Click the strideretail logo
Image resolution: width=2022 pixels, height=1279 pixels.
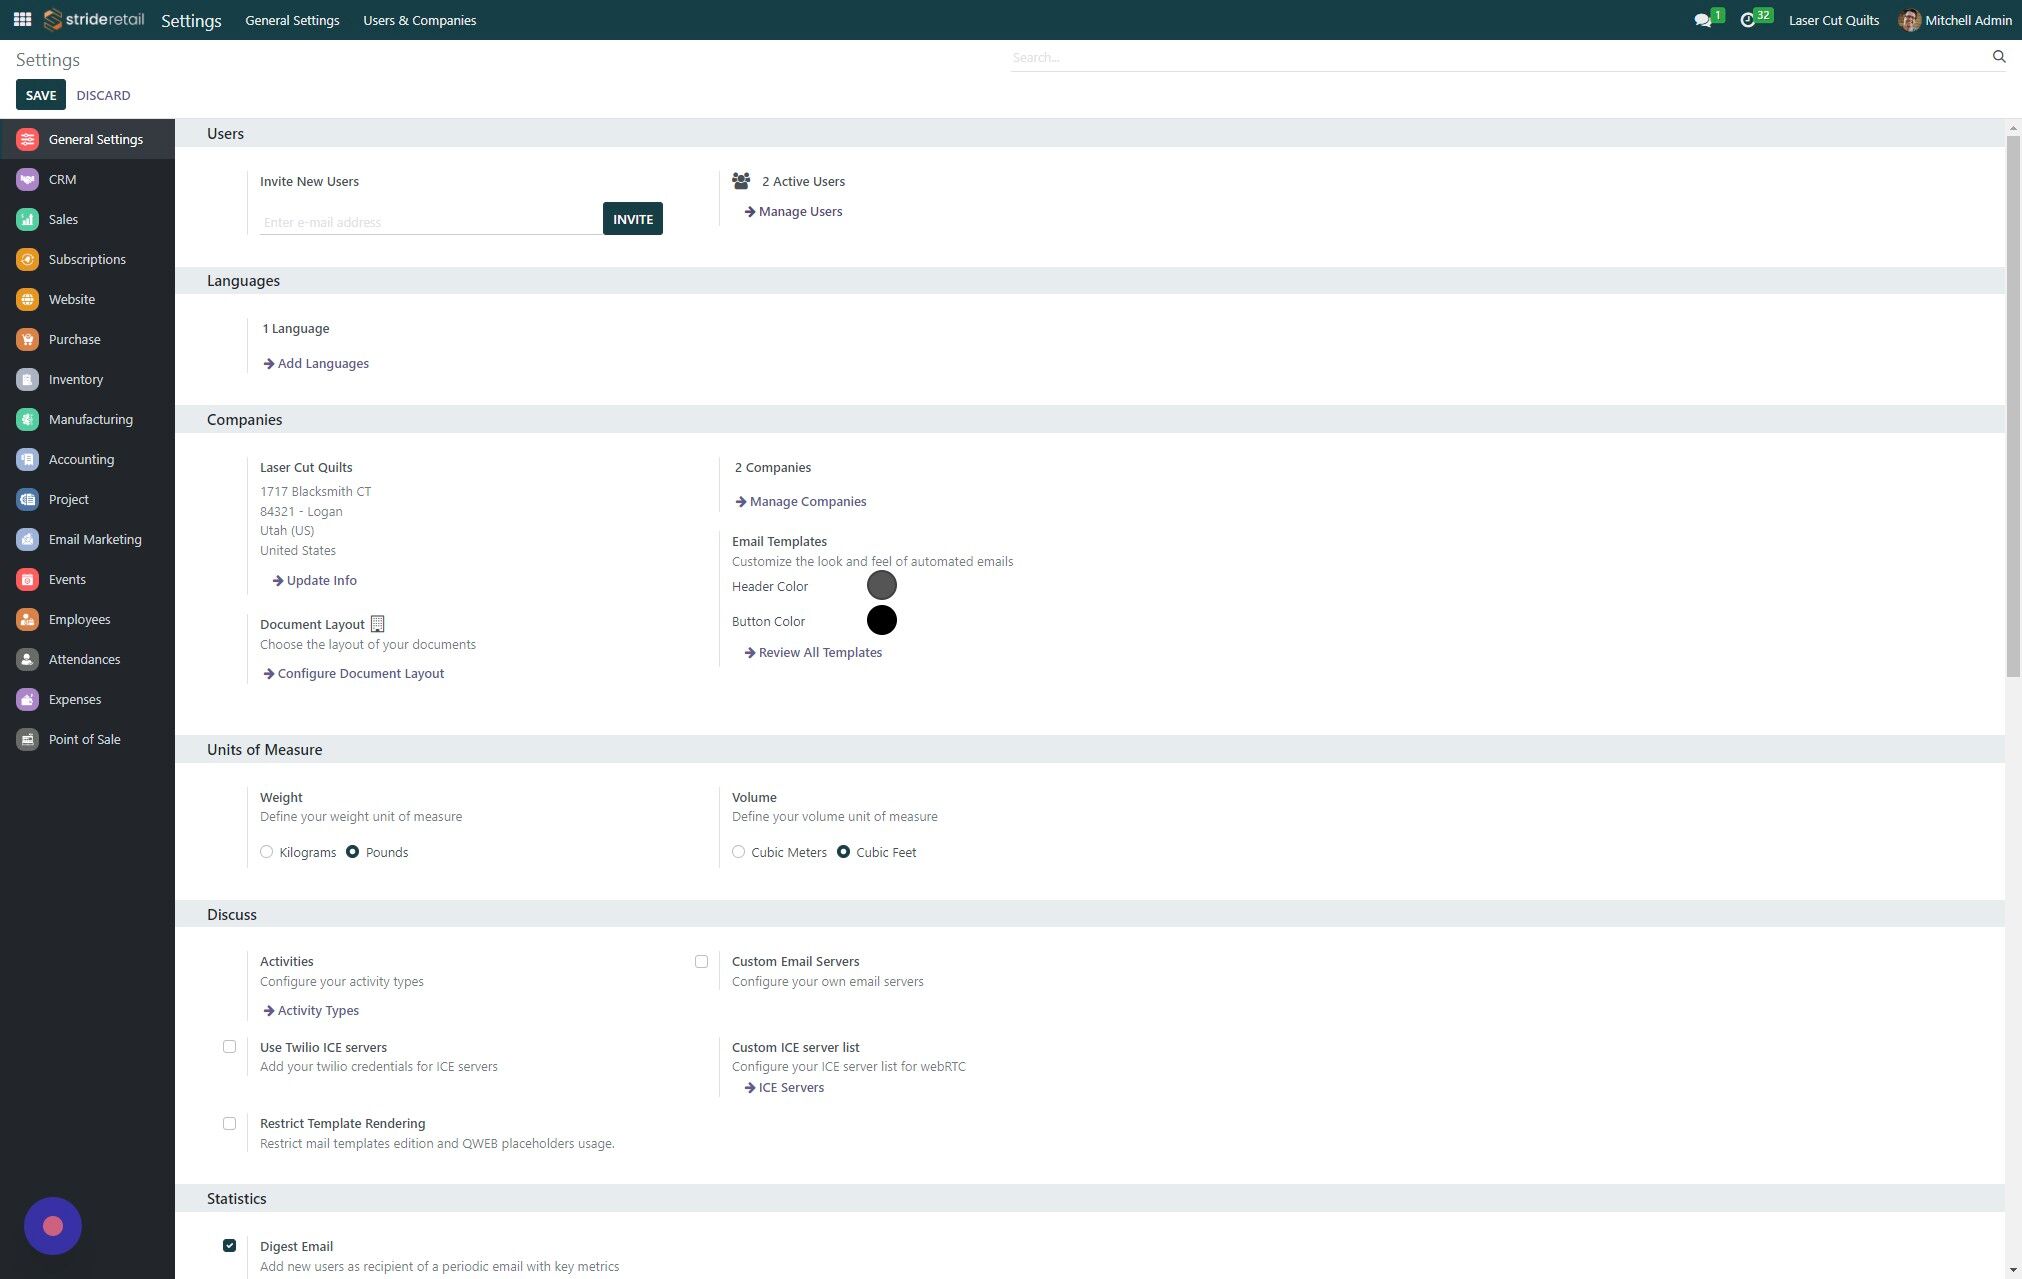[x=95, y=20]
